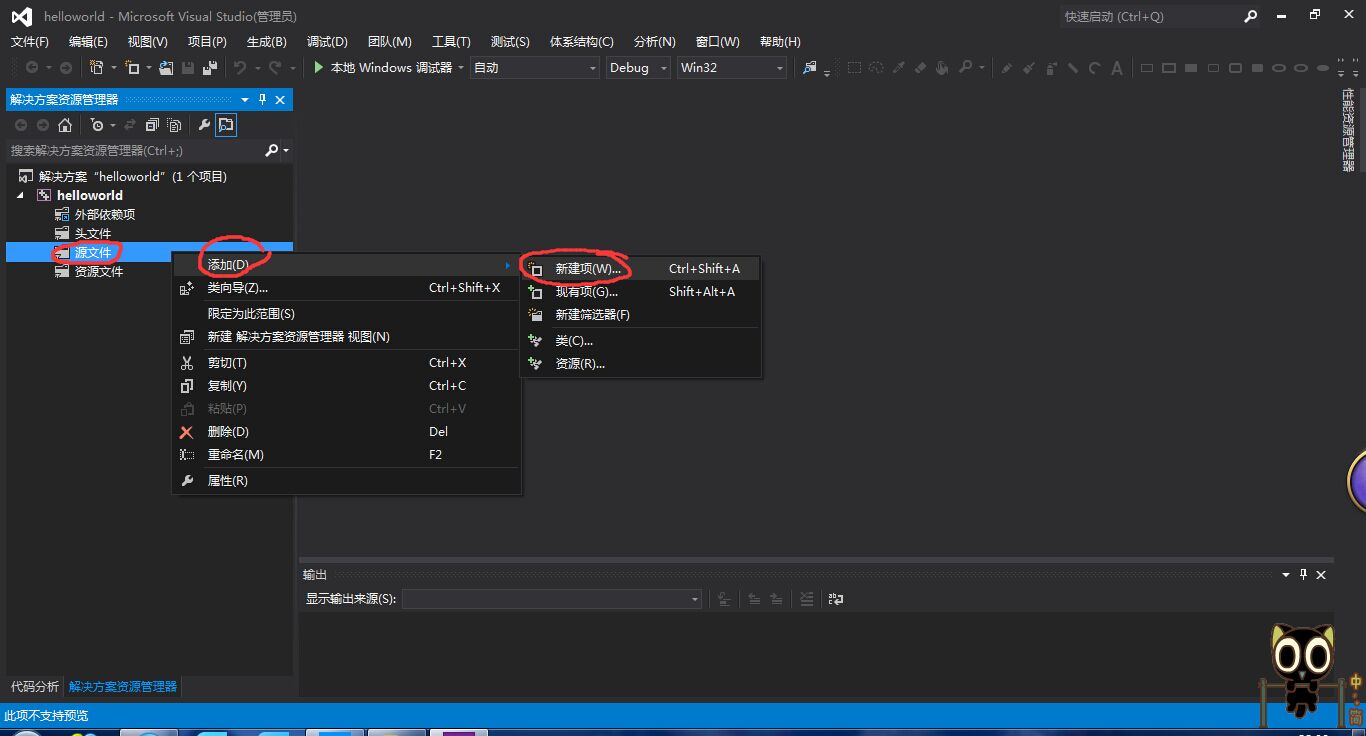Image resolution: width=1366 pixels, height=736 pixels.
Task: Click the search magnifier in Solution Explorer
Action: click(x=271, y=150)
